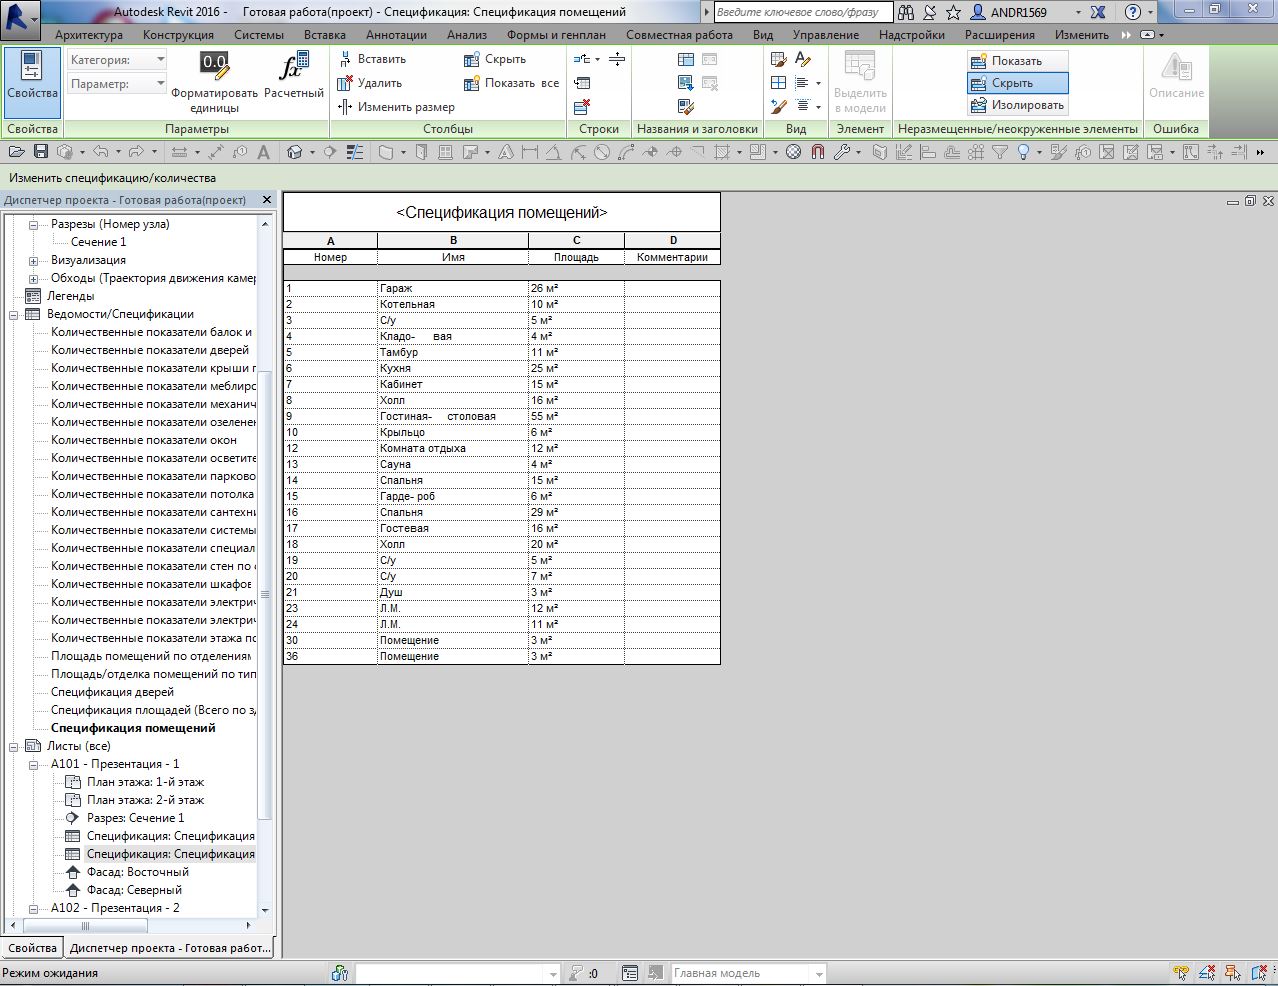The image size is (1278, 986).
Task: Click the resize row icon in Строки panel
Action: (x=617, y=59)
